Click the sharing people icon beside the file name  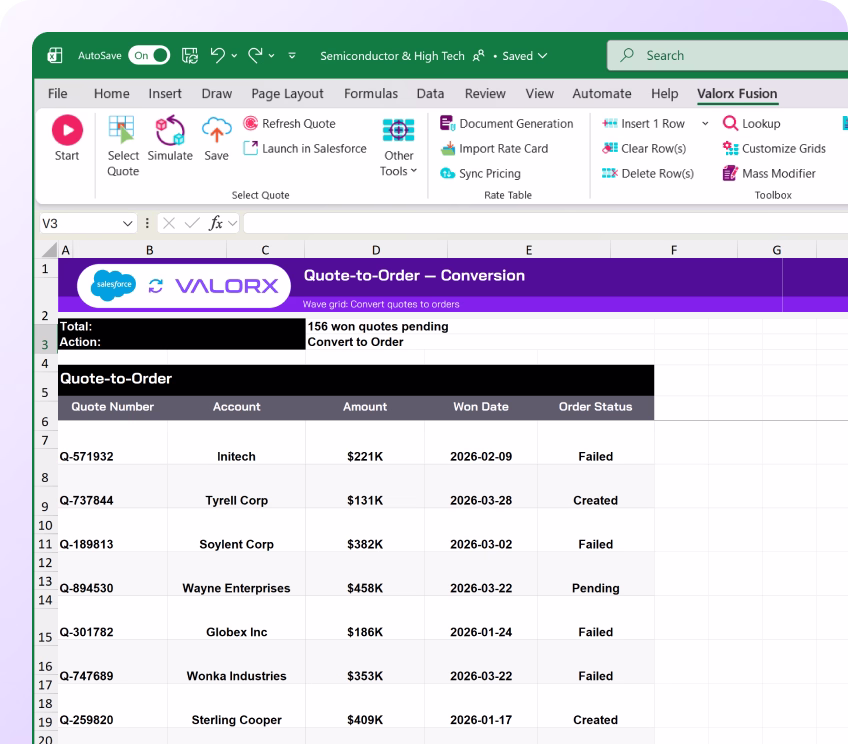point(479,56)
